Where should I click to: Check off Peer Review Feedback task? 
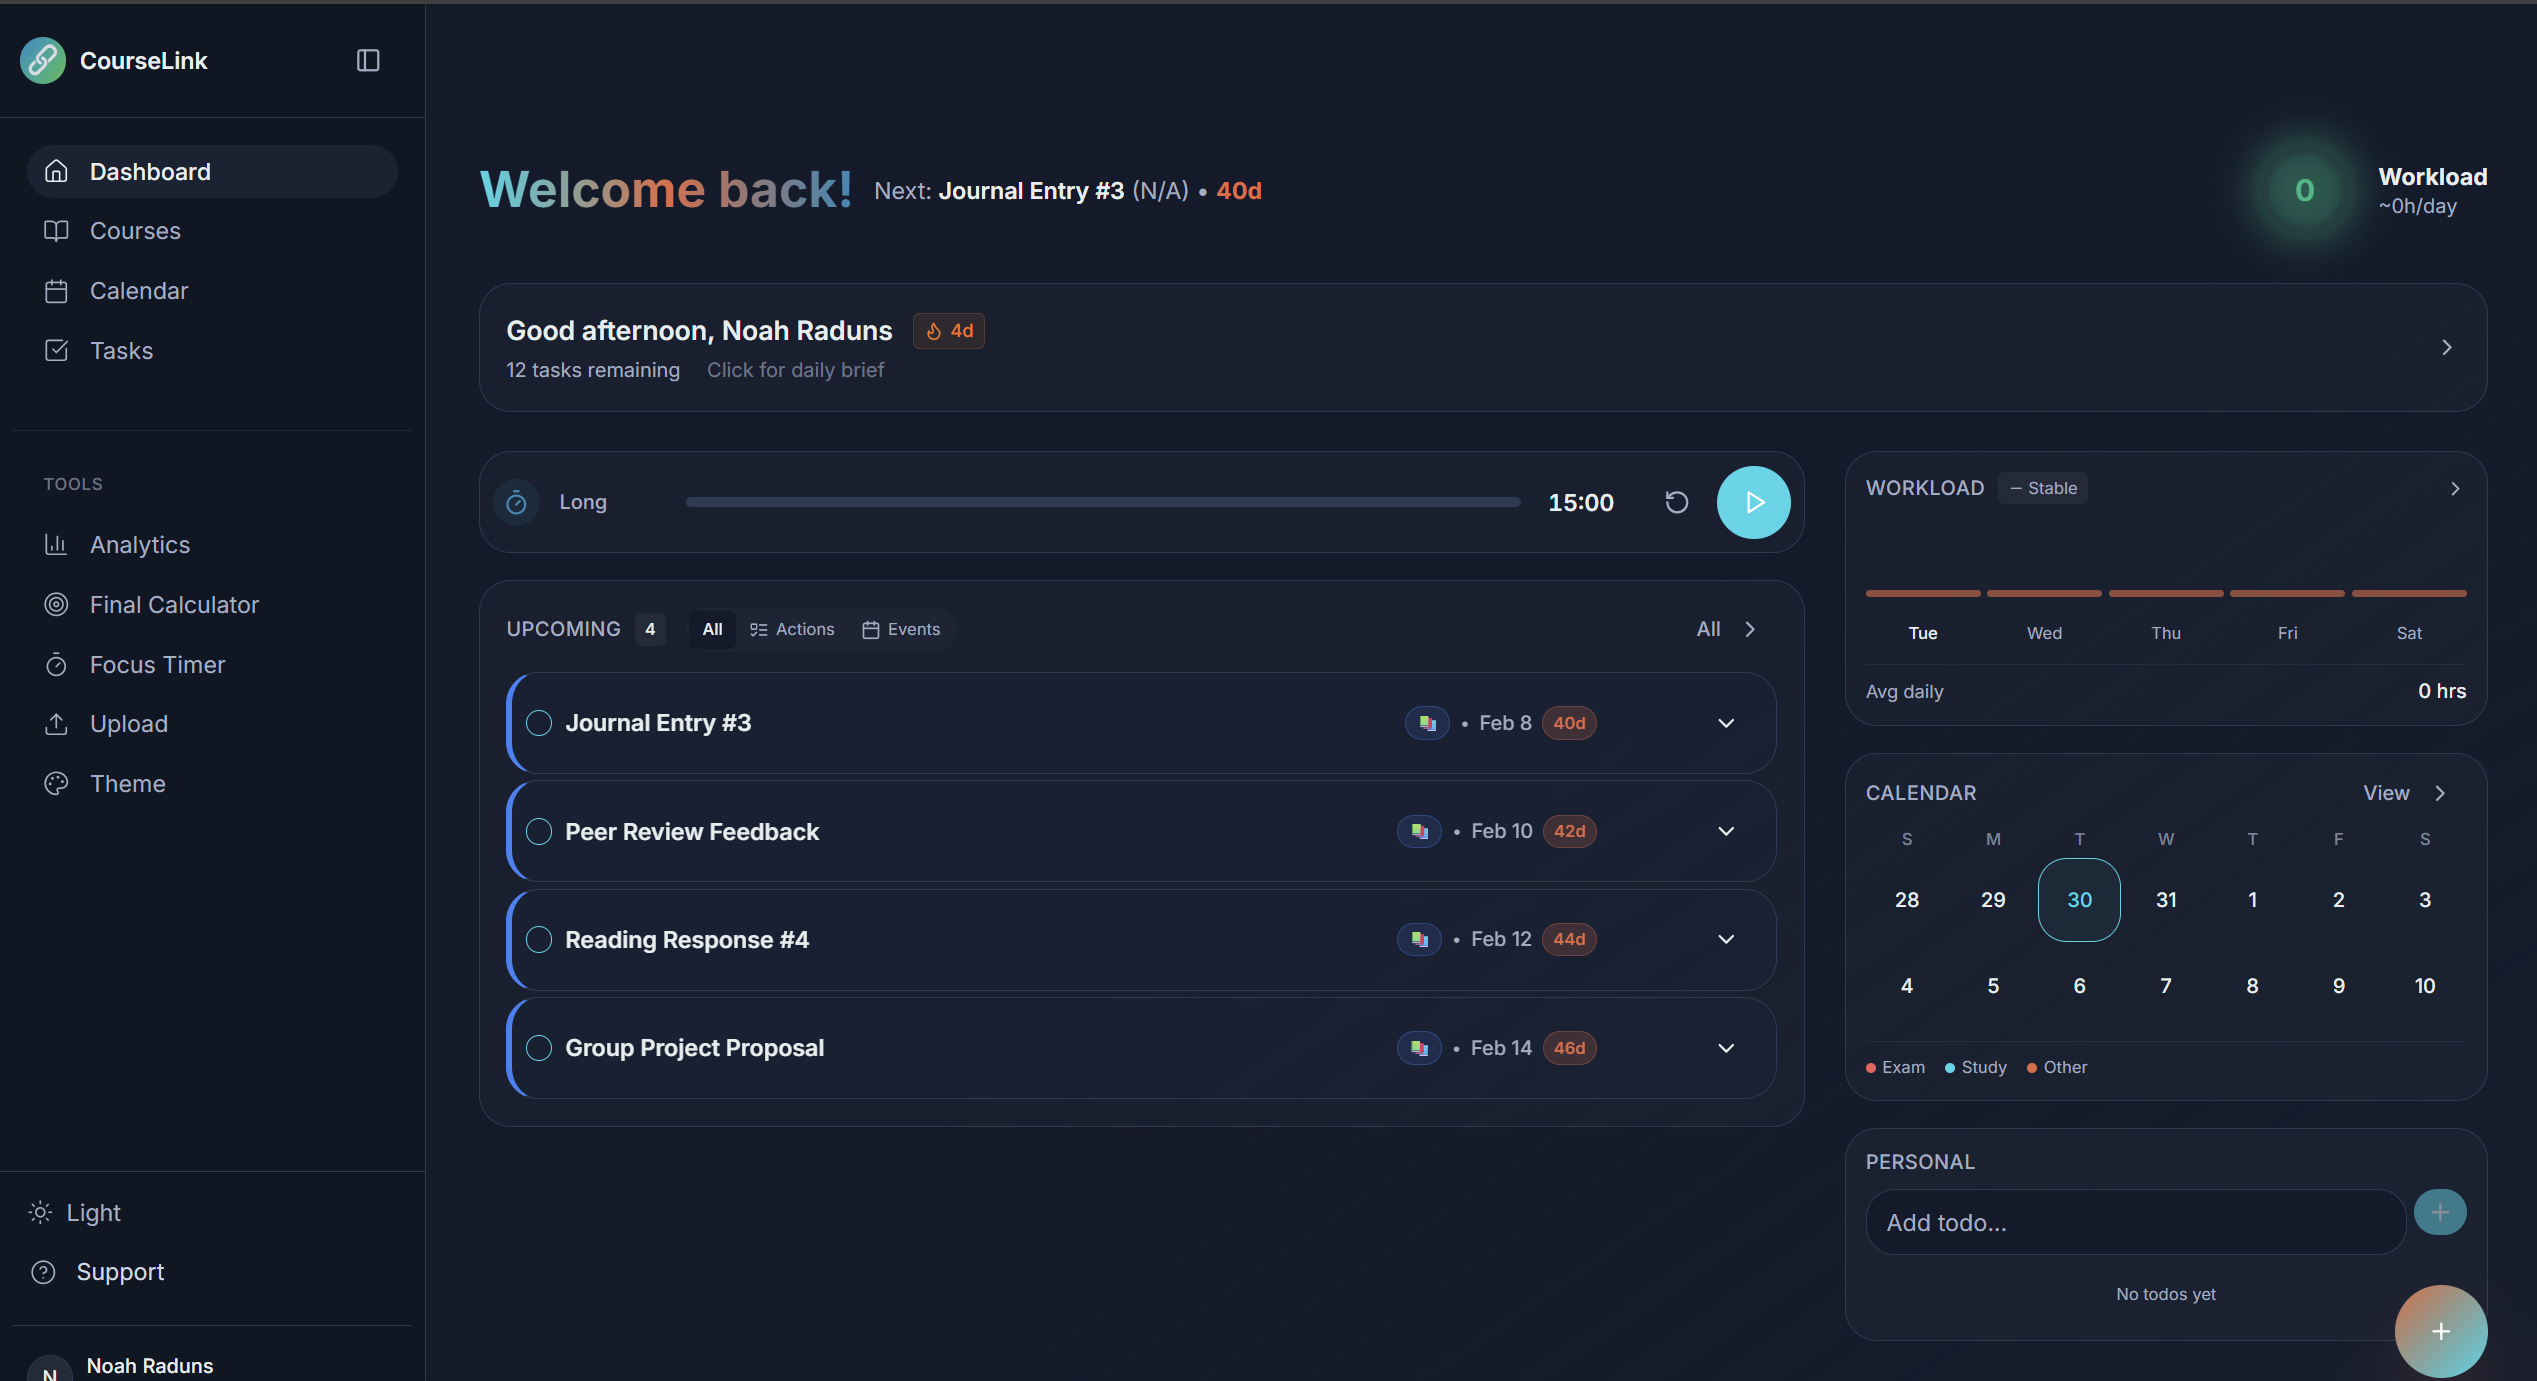(539, 831)
